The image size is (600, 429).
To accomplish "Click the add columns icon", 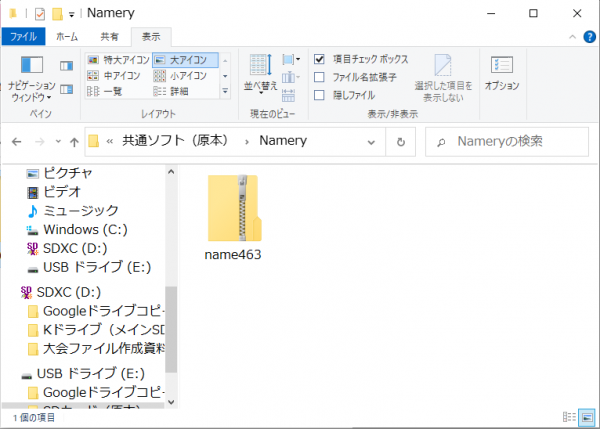I will click(290, 78).
